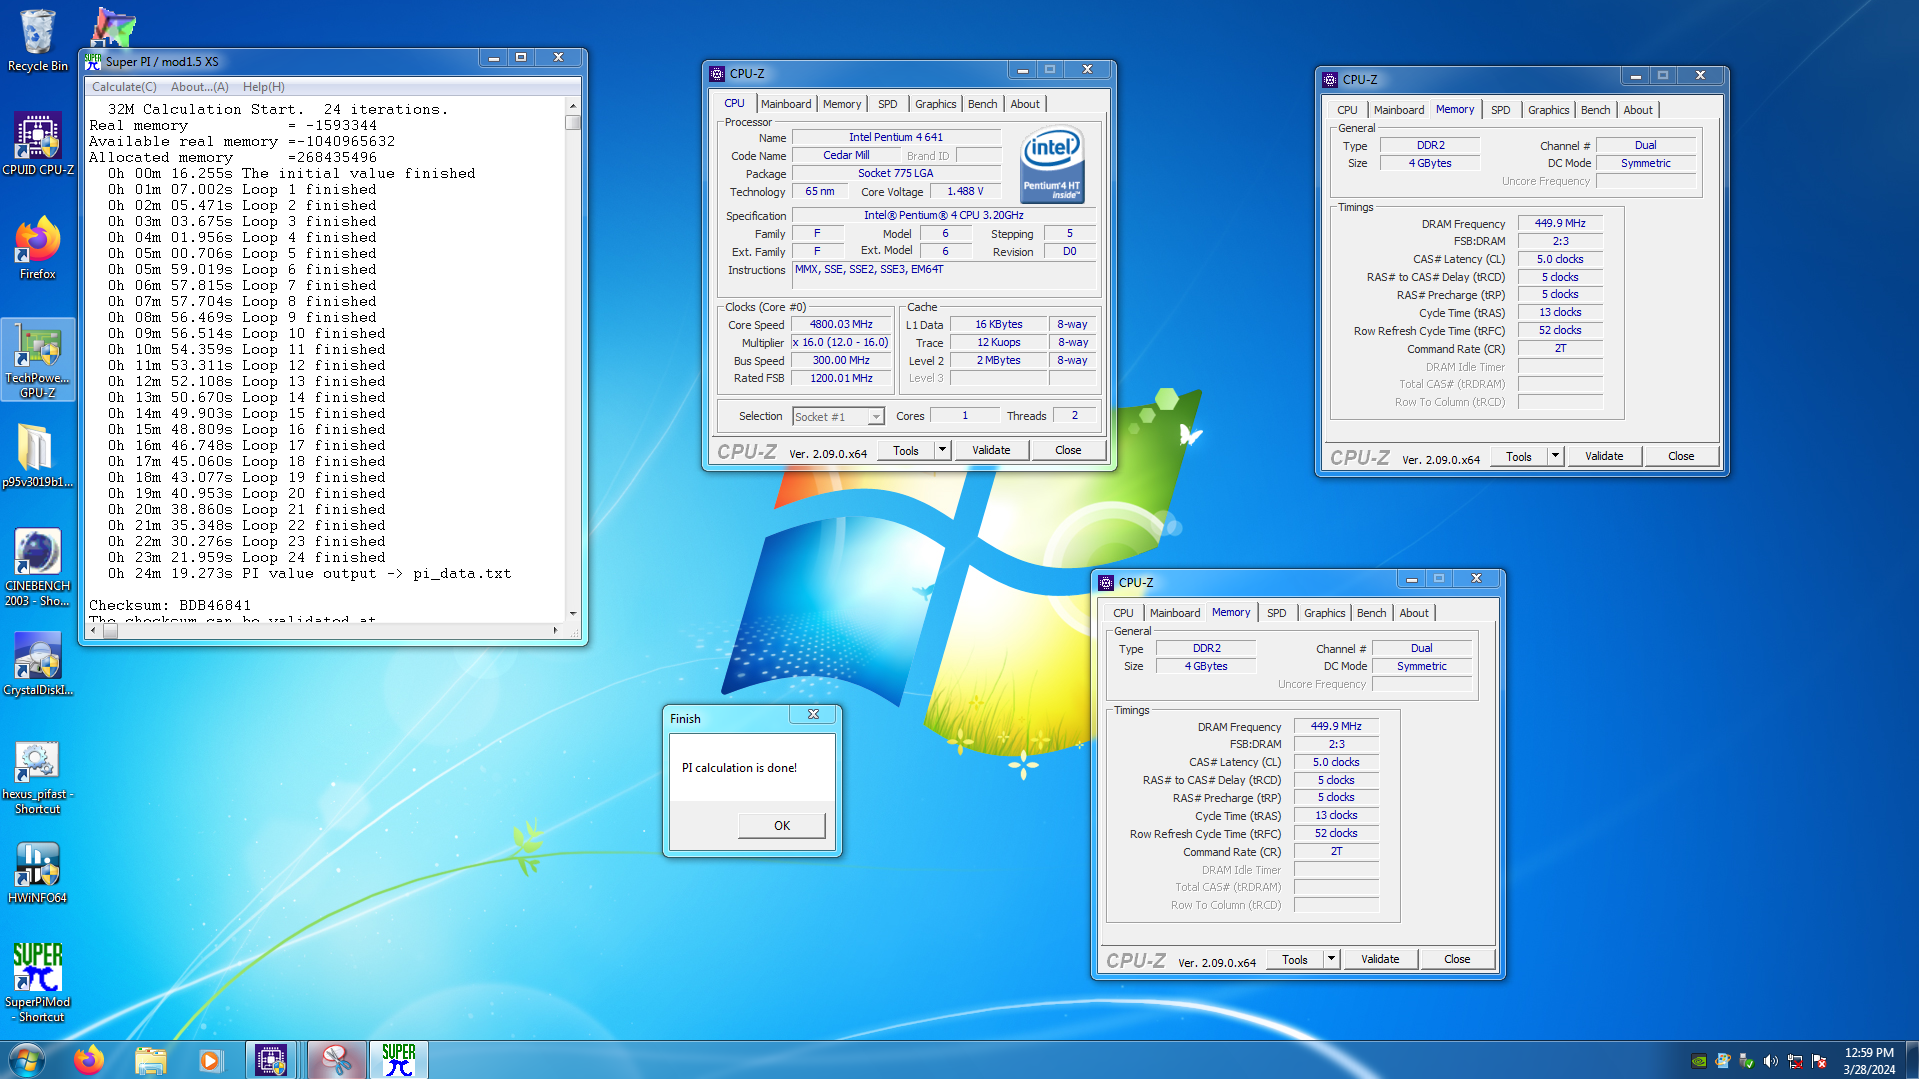The height and width of the screenshot is (1079, 1919).
Task: Expand Tools dropdown arrow in bottom-right CPU-Z
Action: tap(1331, 959)
